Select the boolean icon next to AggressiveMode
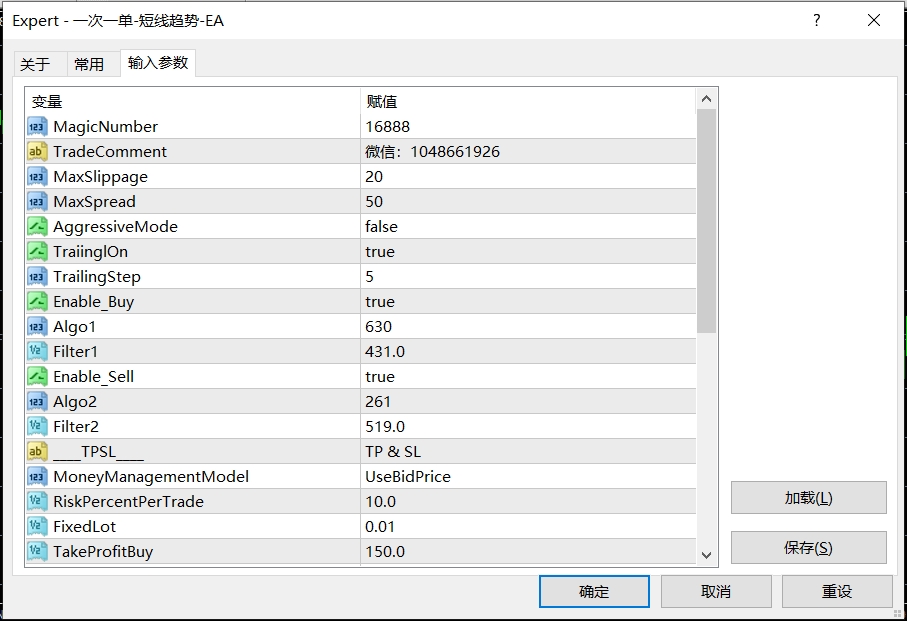This screenshot has height=621, width=907. (x=37, y=227)
